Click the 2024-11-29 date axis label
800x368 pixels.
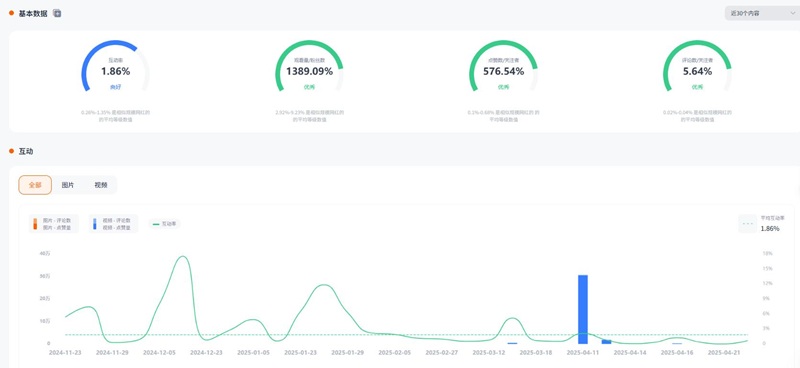pos(112,353)
